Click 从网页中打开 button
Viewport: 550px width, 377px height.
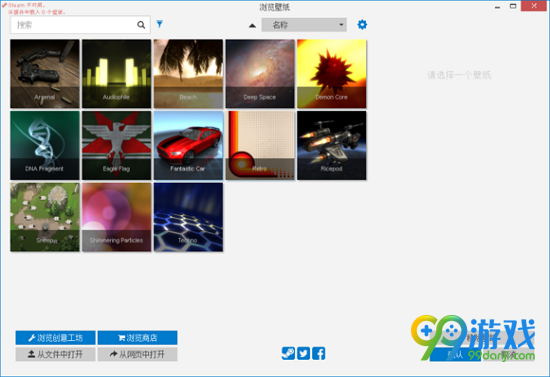click(x=138, y=354)
